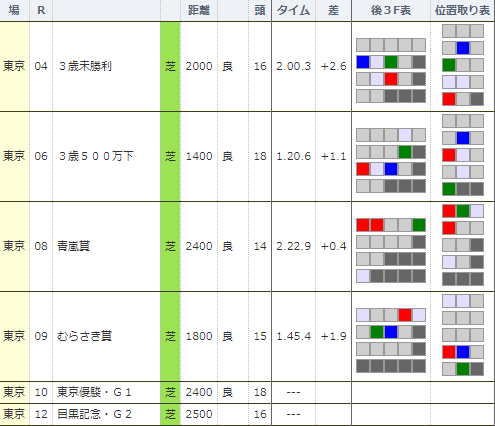Viewport: 495px width, 426px height.
Task: Select race name 3歳未勝利
Action: [85, 66]
